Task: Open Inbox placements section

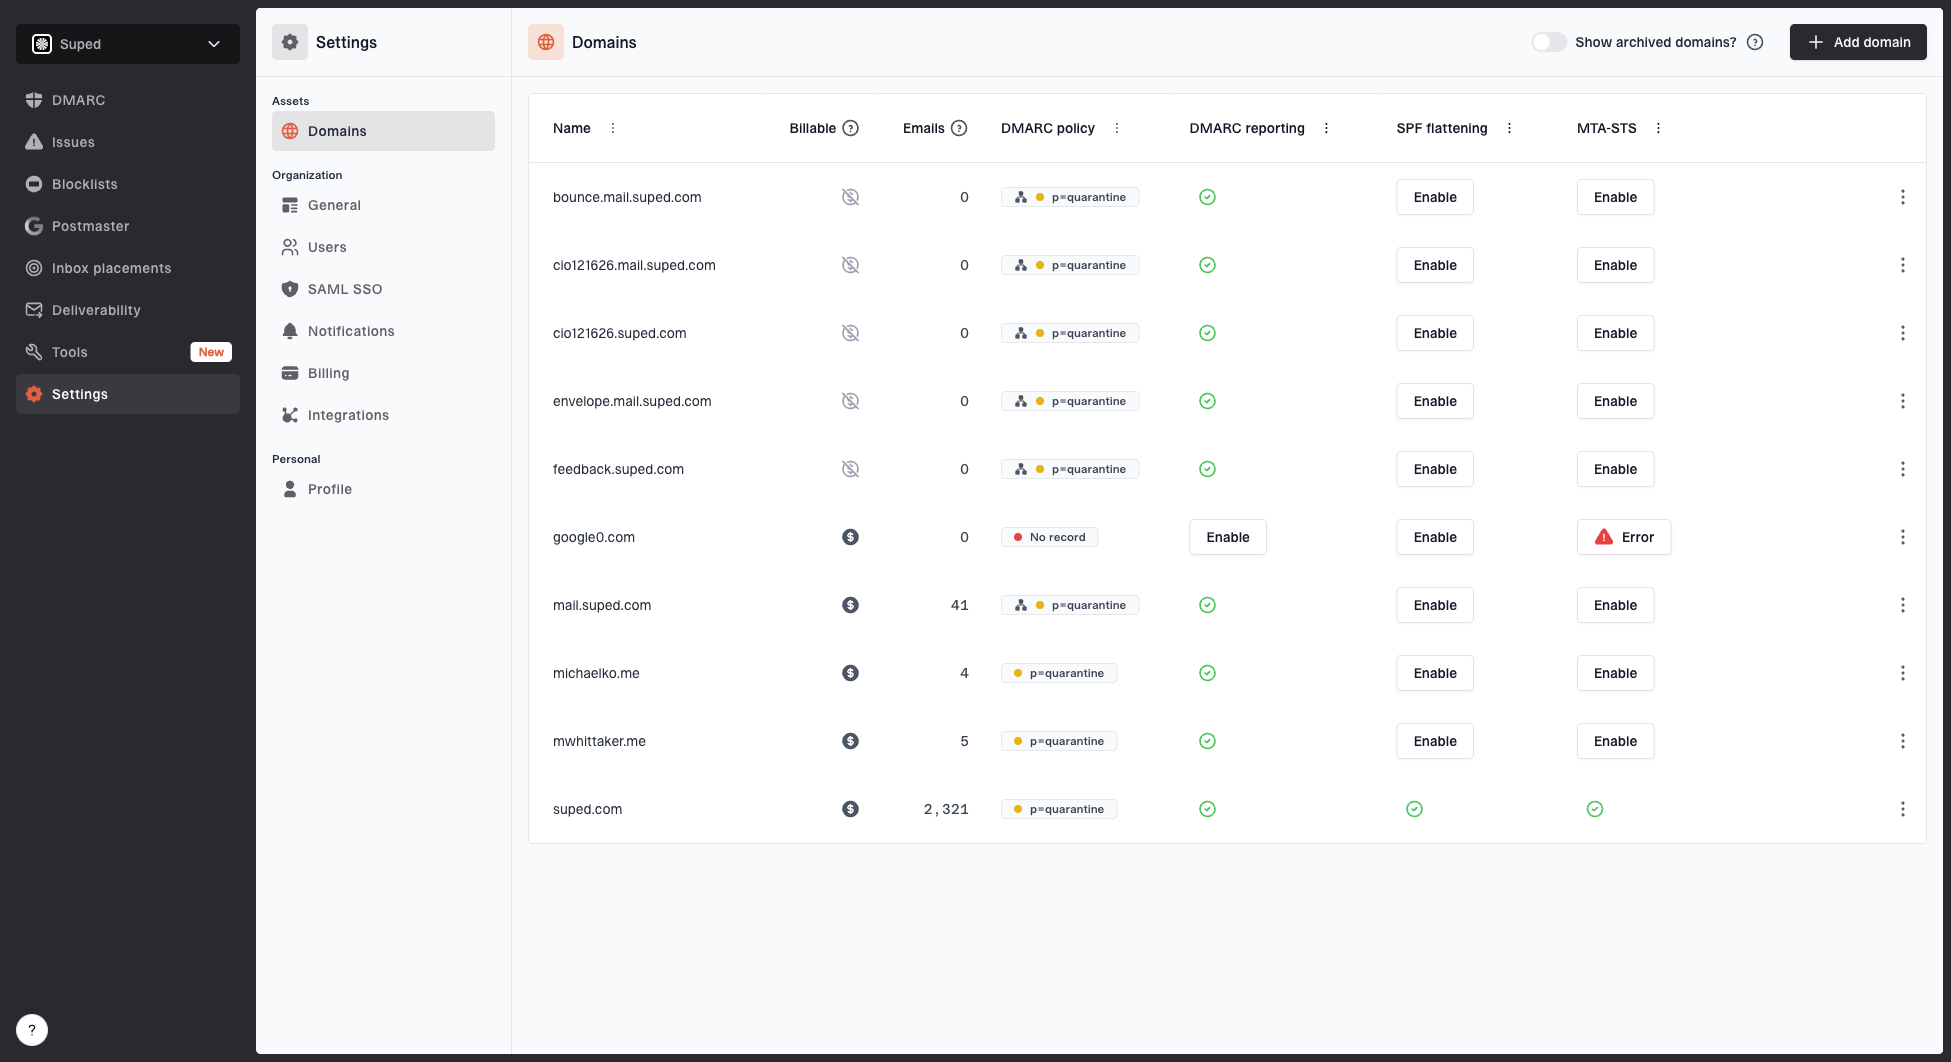Action: 128,268
